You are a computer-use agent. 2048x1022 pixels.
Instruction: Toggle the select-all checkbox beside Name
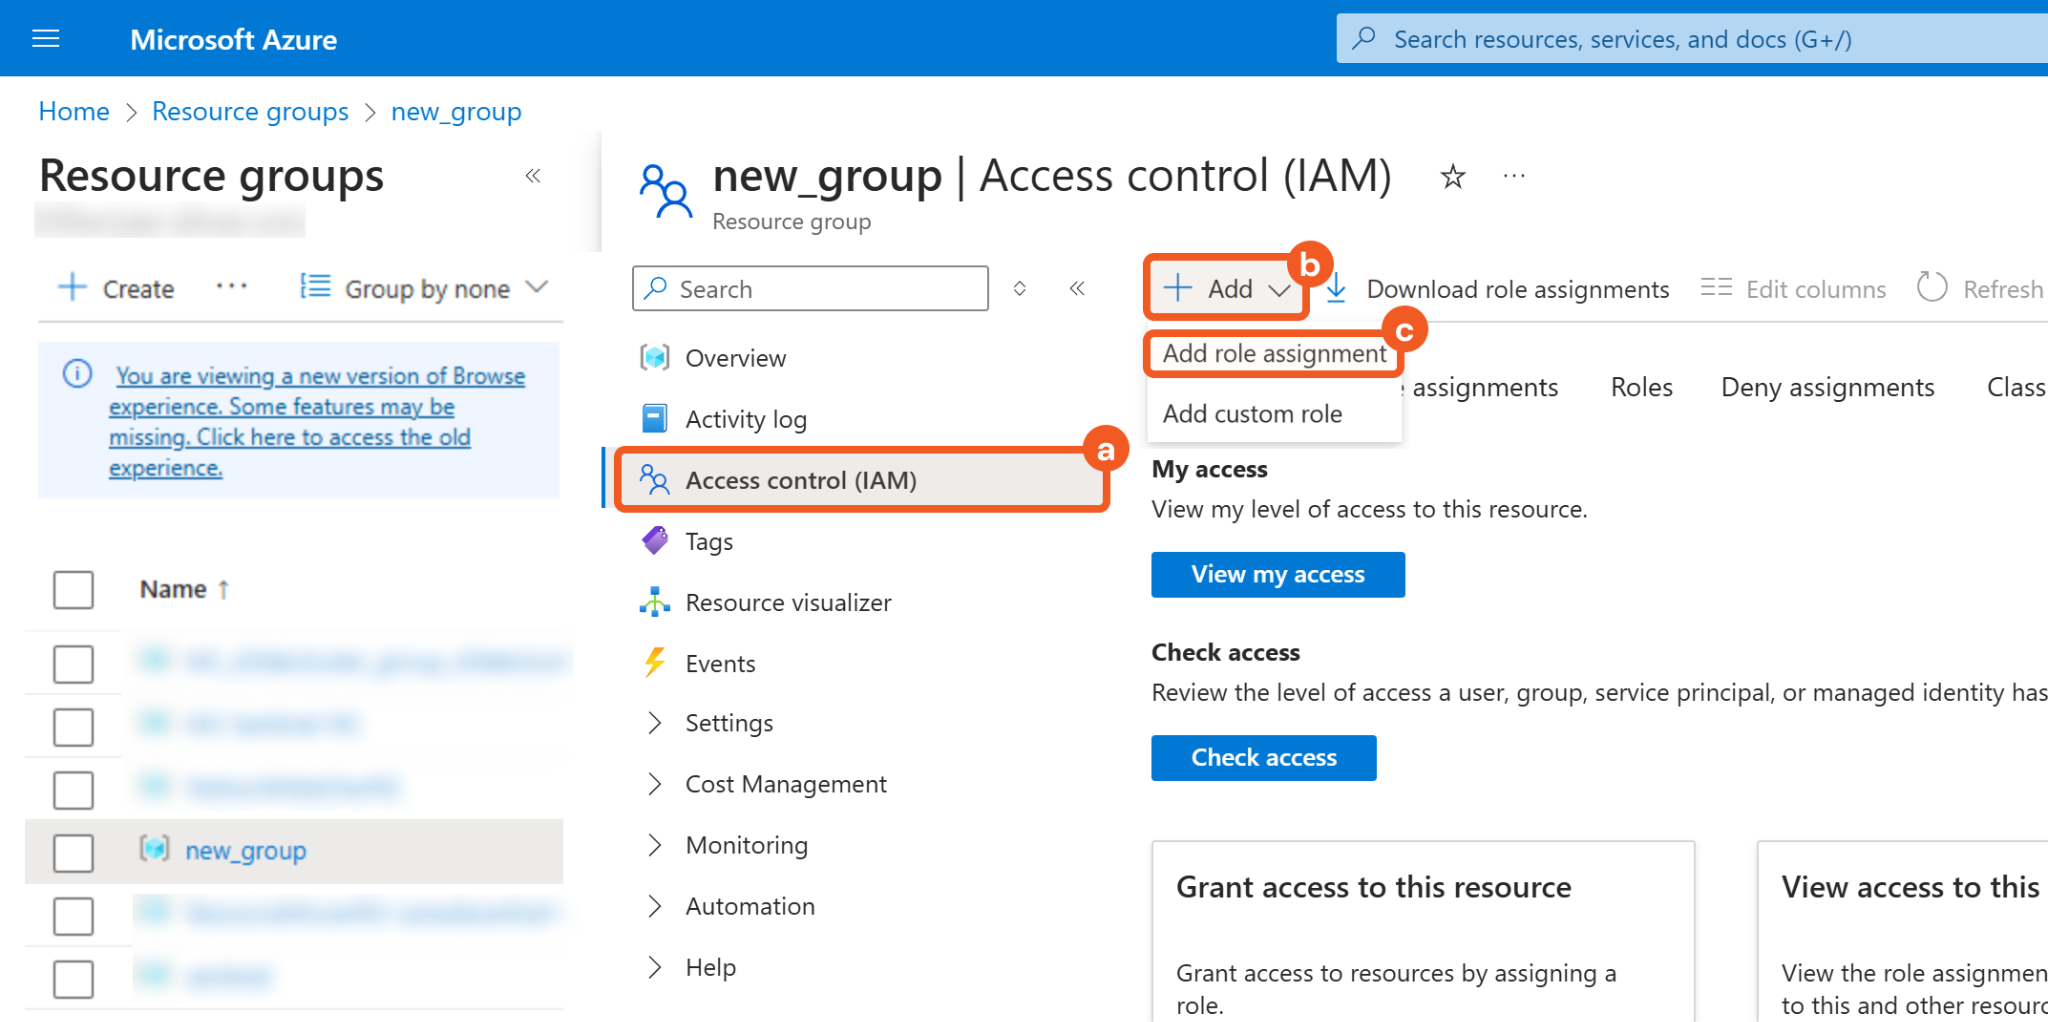73,590
